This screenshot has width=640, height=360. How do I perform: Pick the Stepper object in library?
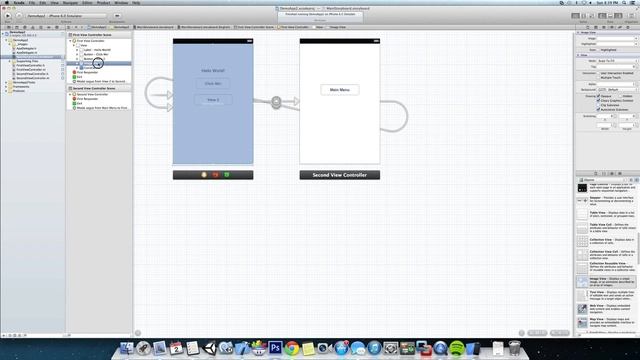point(606,201)
